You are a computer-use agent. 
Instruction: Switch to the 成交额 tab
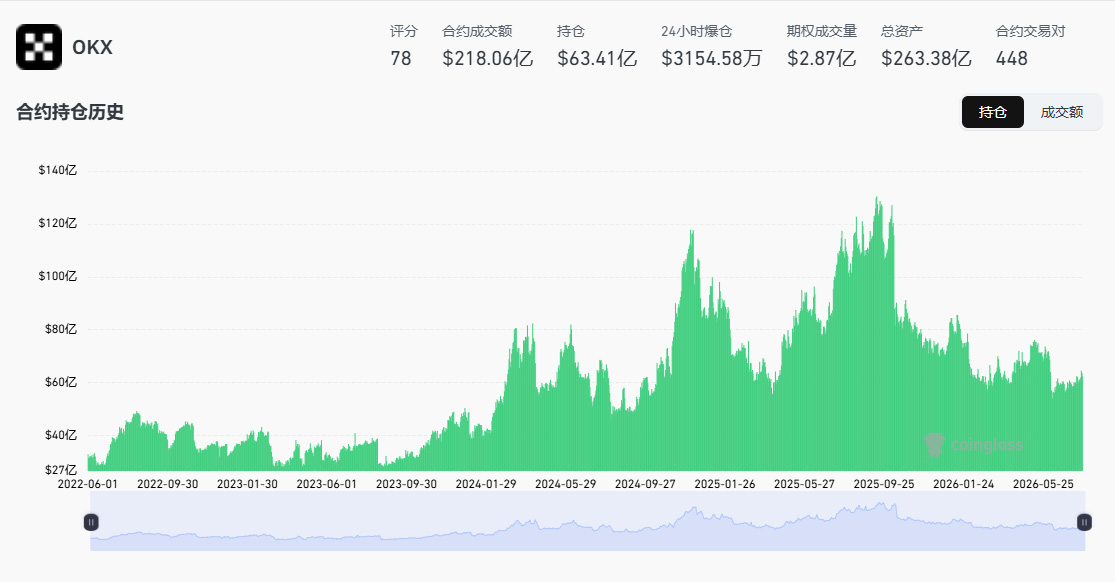pyautogui.click(x=1062, y=112)
